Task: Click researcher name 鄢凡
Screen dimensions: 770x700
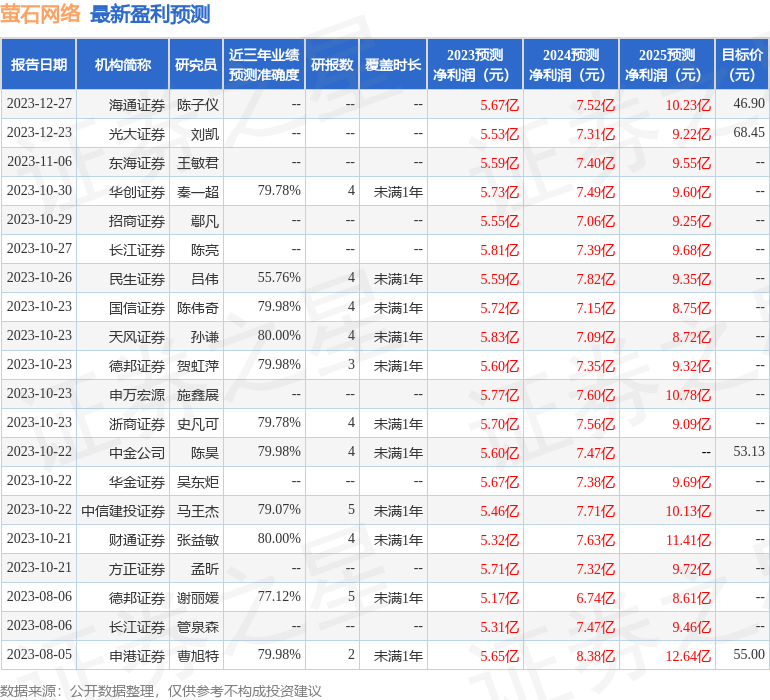Action: [x=205, y=221]
